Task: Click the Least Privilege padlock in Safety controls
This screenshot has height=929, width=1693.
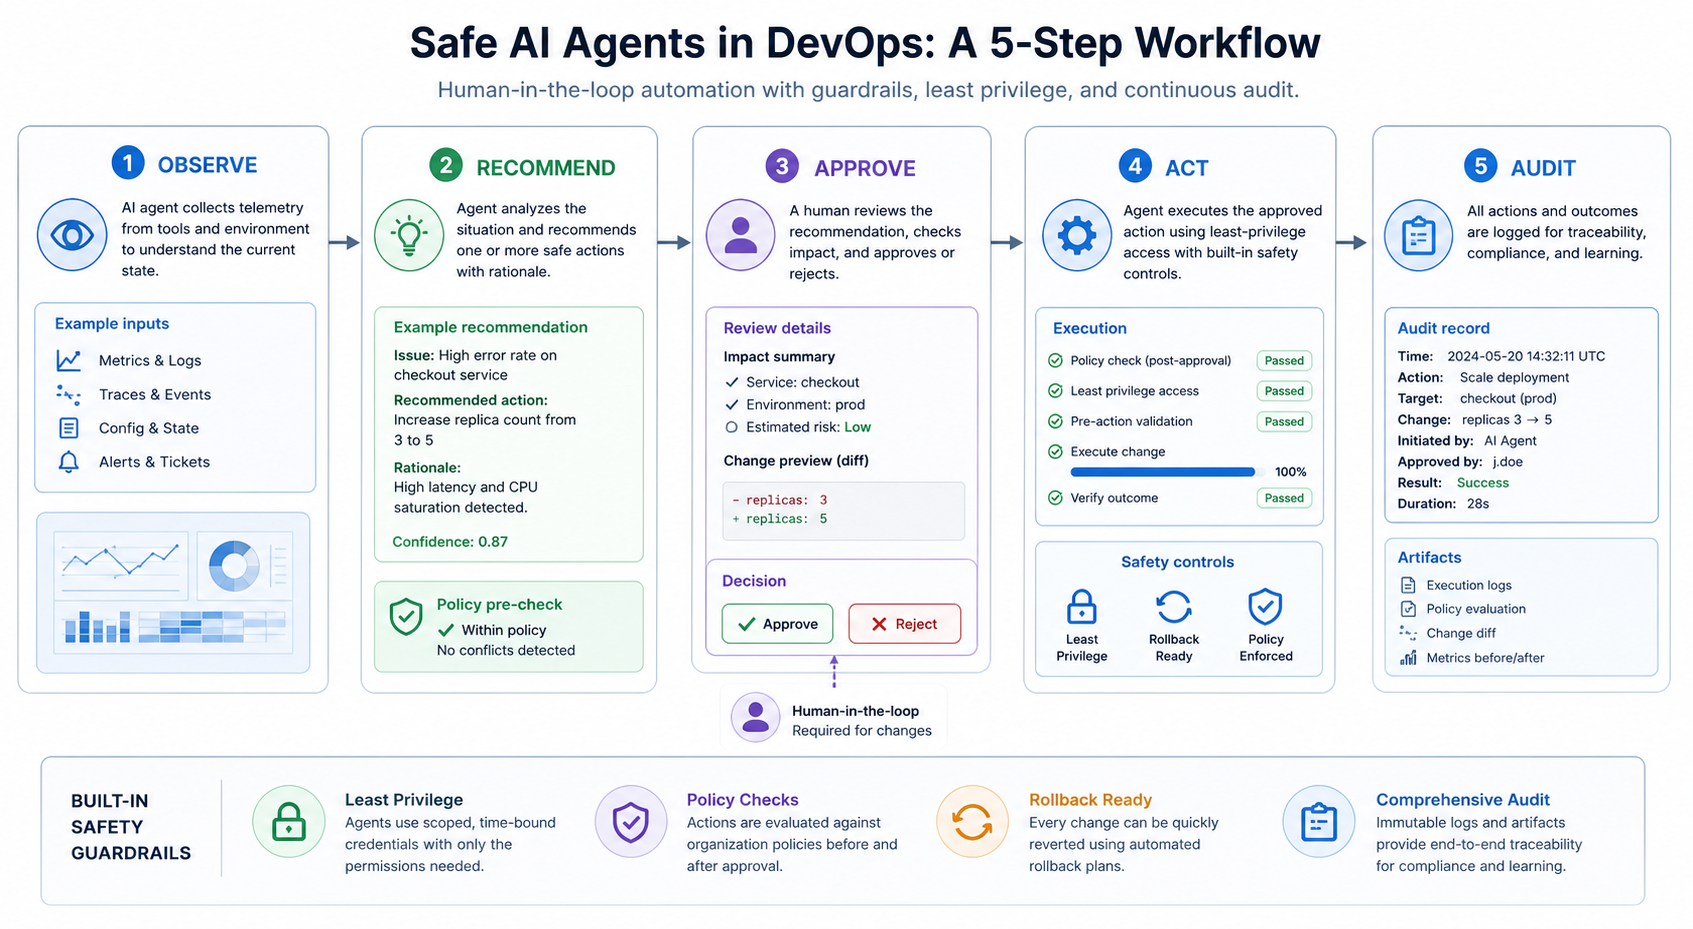Action: [1081, 607]
